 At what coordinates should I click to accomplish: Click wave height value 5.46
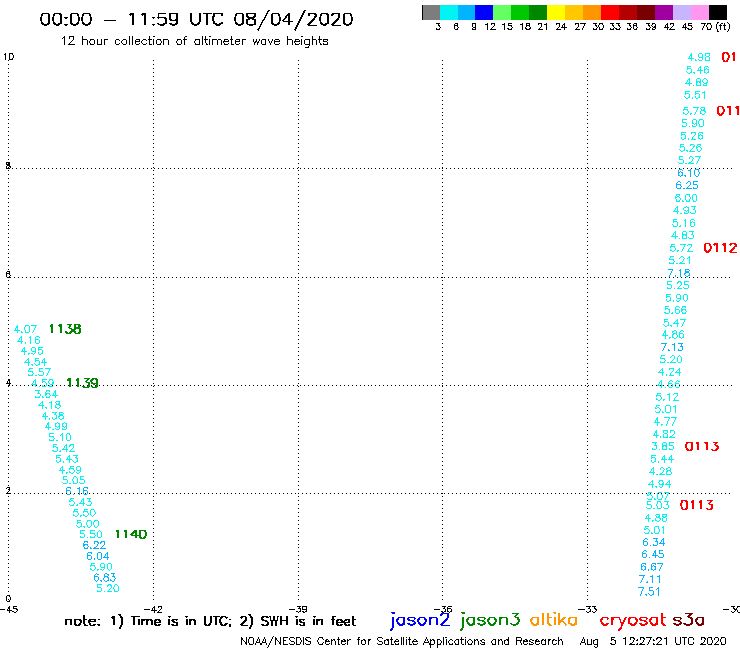(x=698, y=70)
